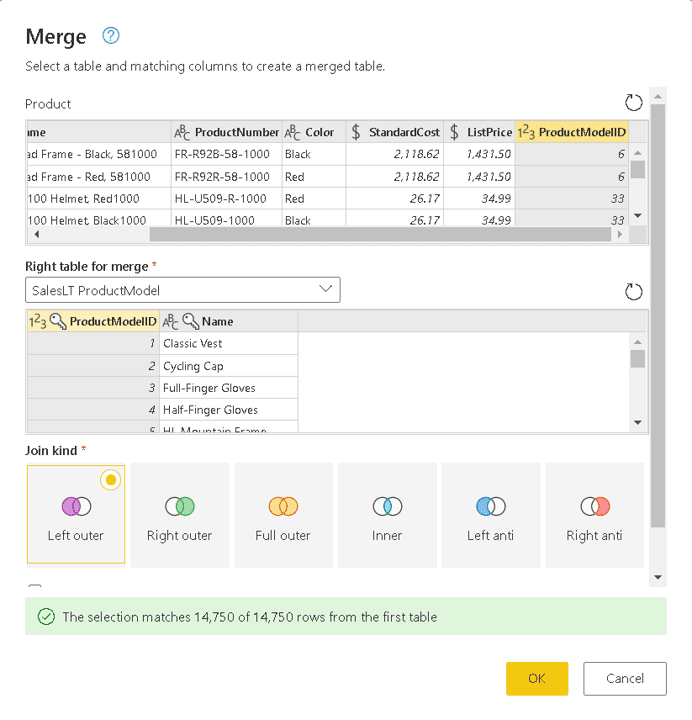Click the Left anti Venn diagram icon

491,507
